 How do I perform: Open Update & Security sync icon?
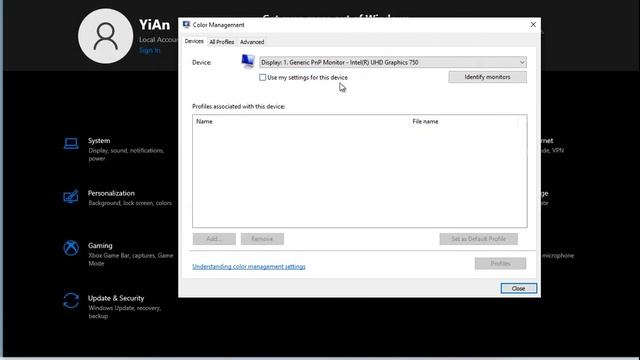tap(71, 301)
